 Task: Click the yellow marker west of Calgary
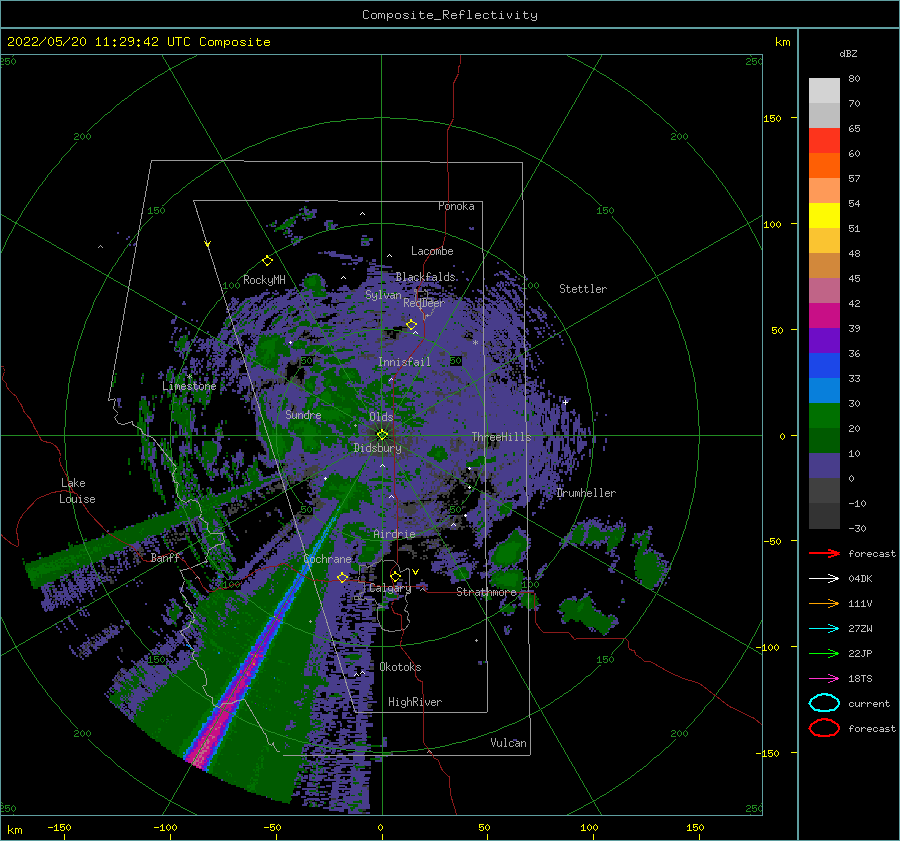coord(343,577)
